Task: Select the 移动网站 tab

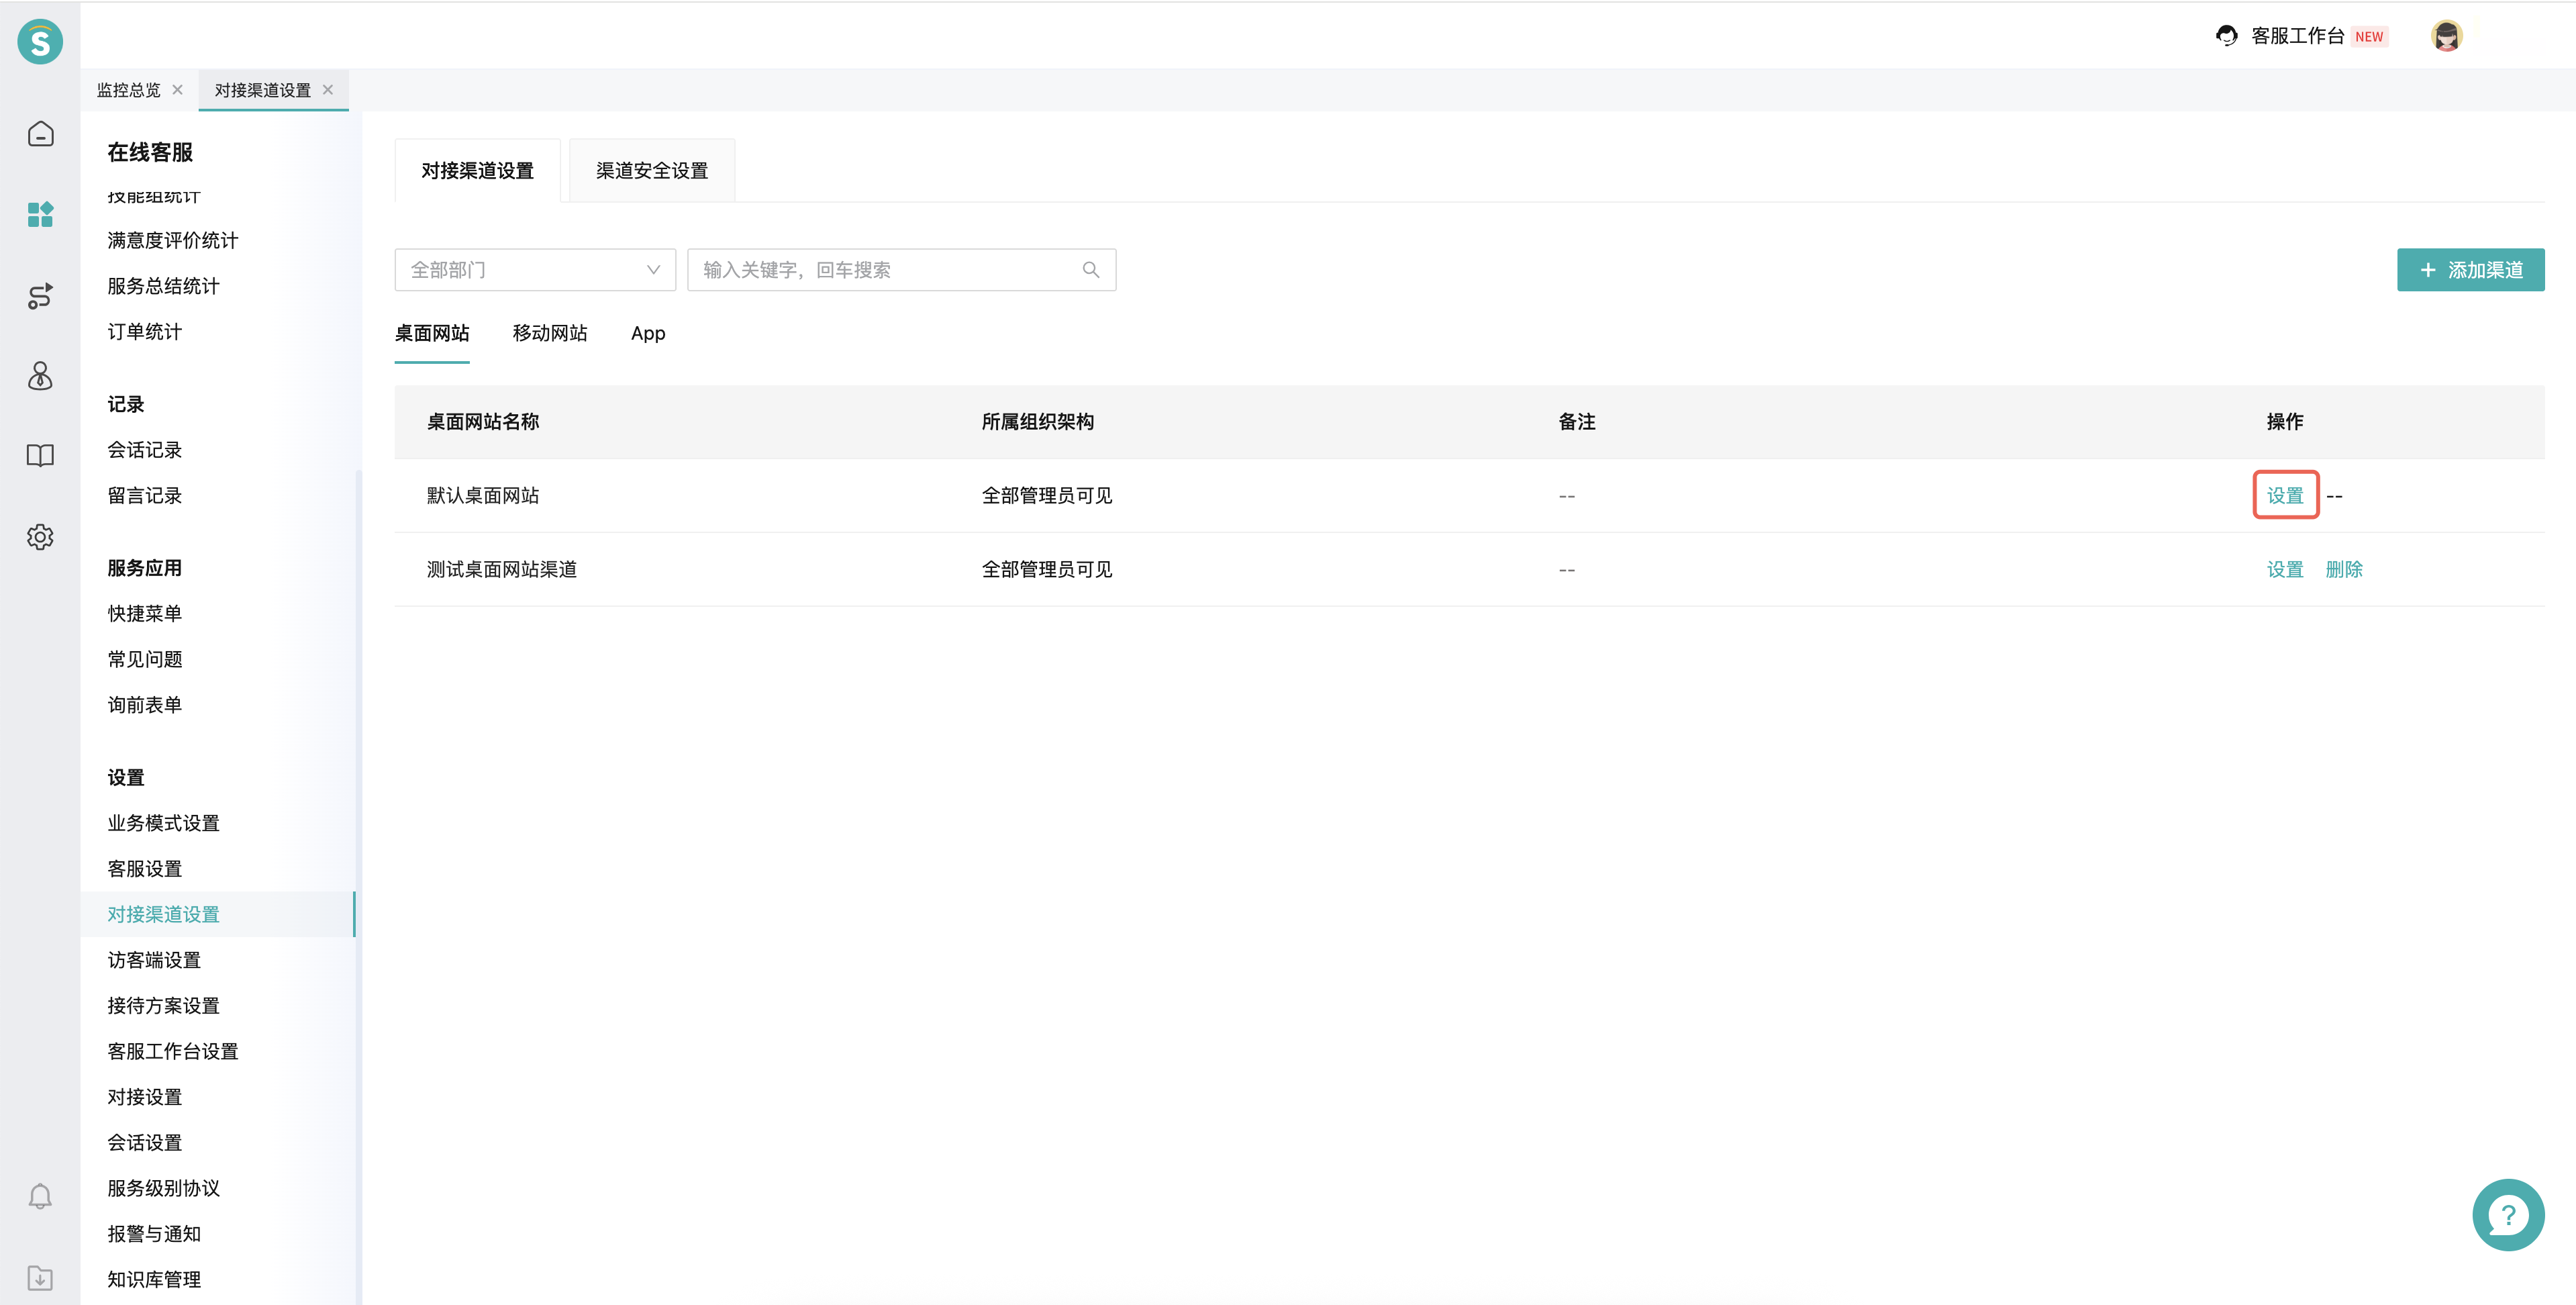Action: [x=549, y=333]
